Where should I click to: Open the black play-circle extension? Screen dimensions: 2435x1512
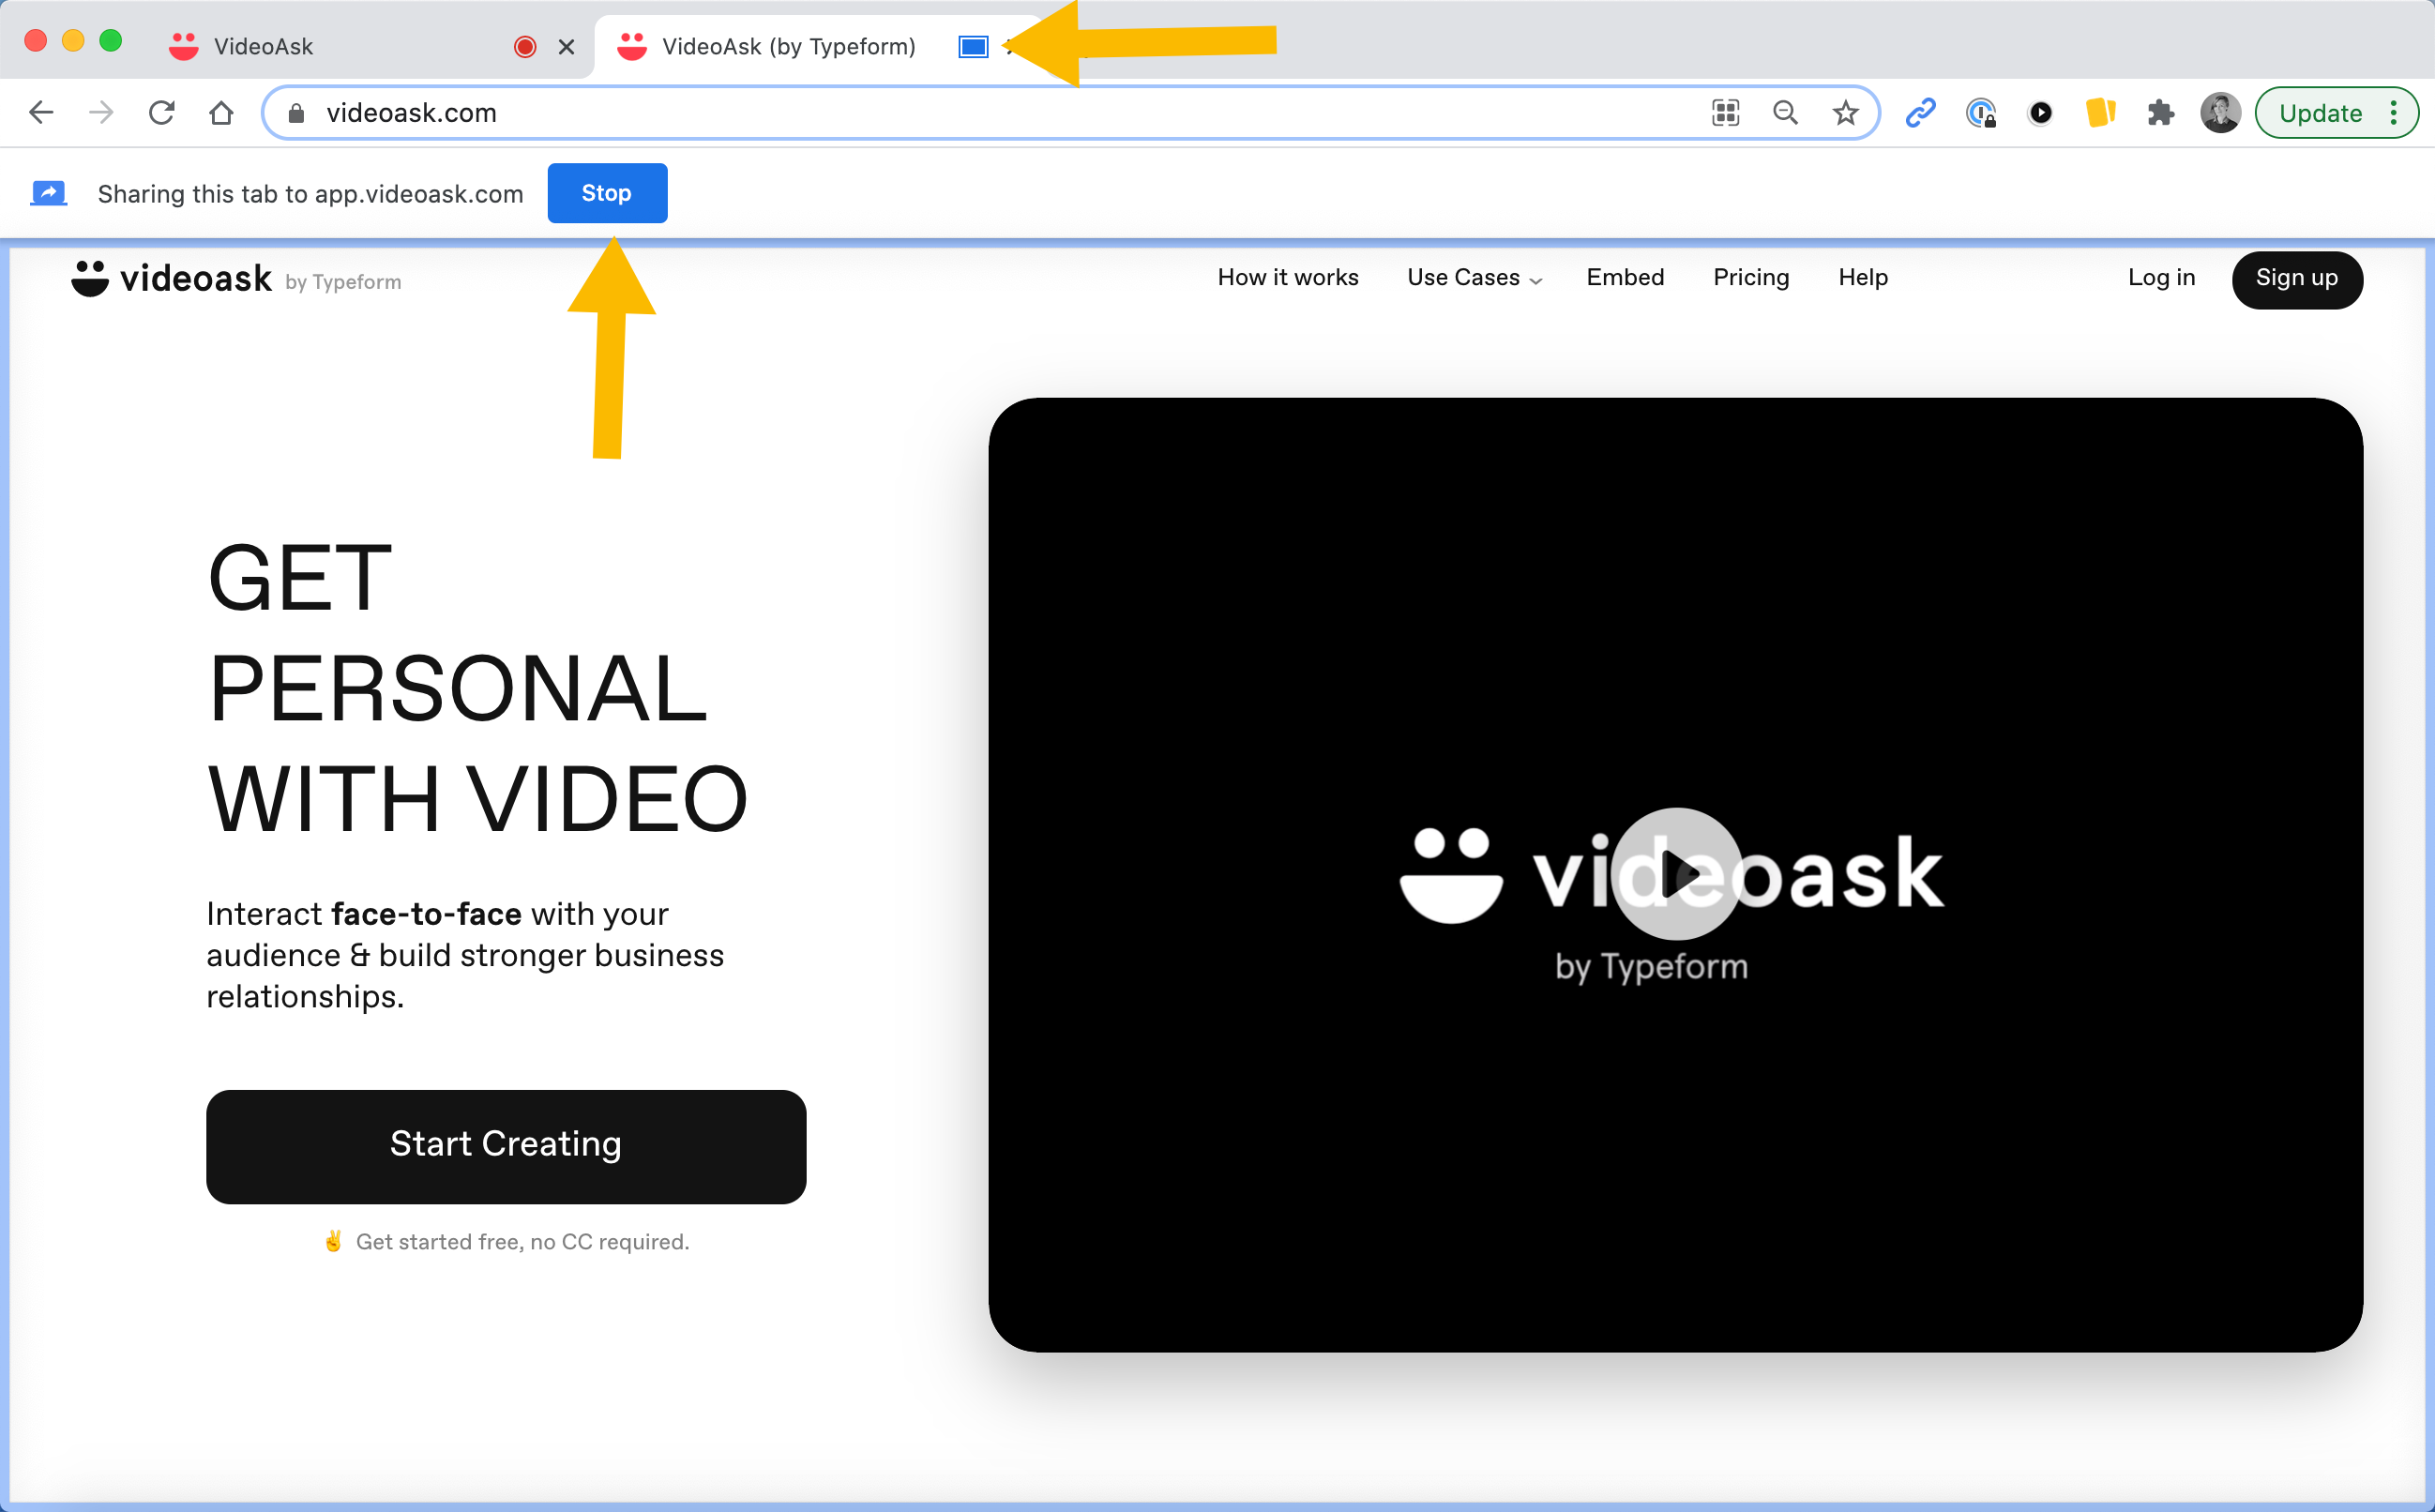coord(2040,113)
